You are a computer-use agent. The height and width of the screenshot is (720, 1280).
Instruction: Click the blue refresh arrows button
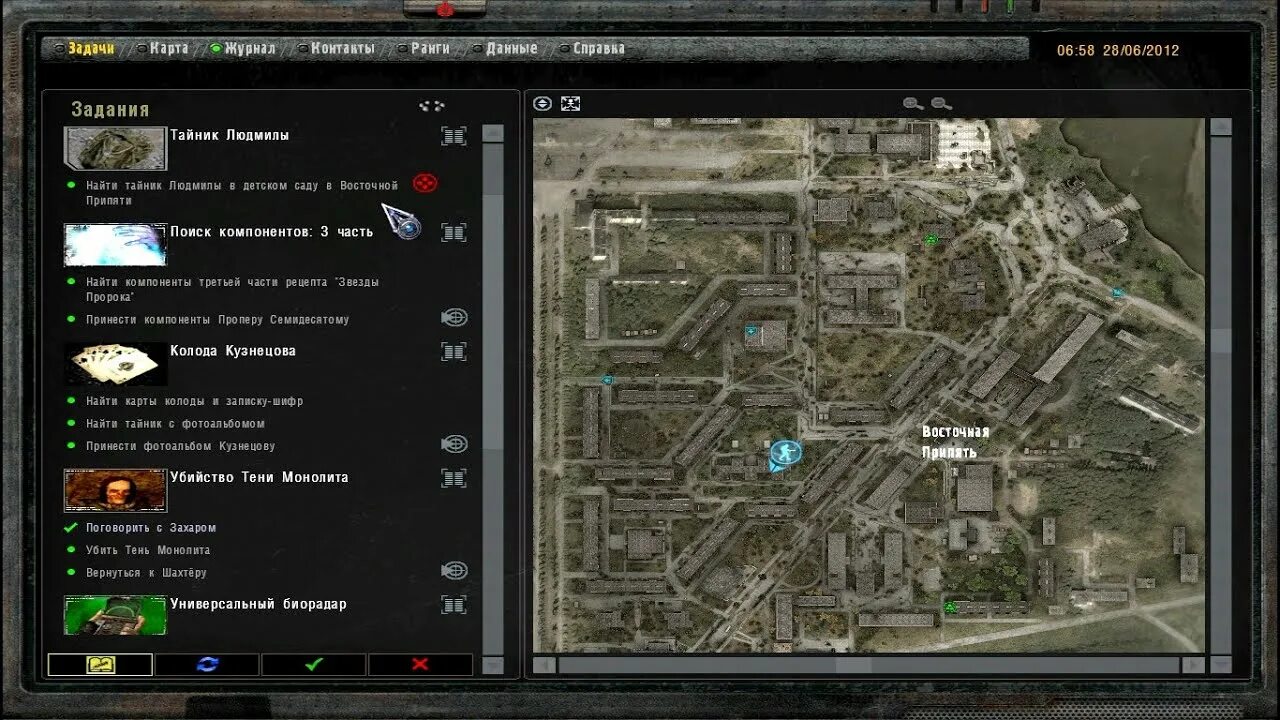(x=207, y=664)
